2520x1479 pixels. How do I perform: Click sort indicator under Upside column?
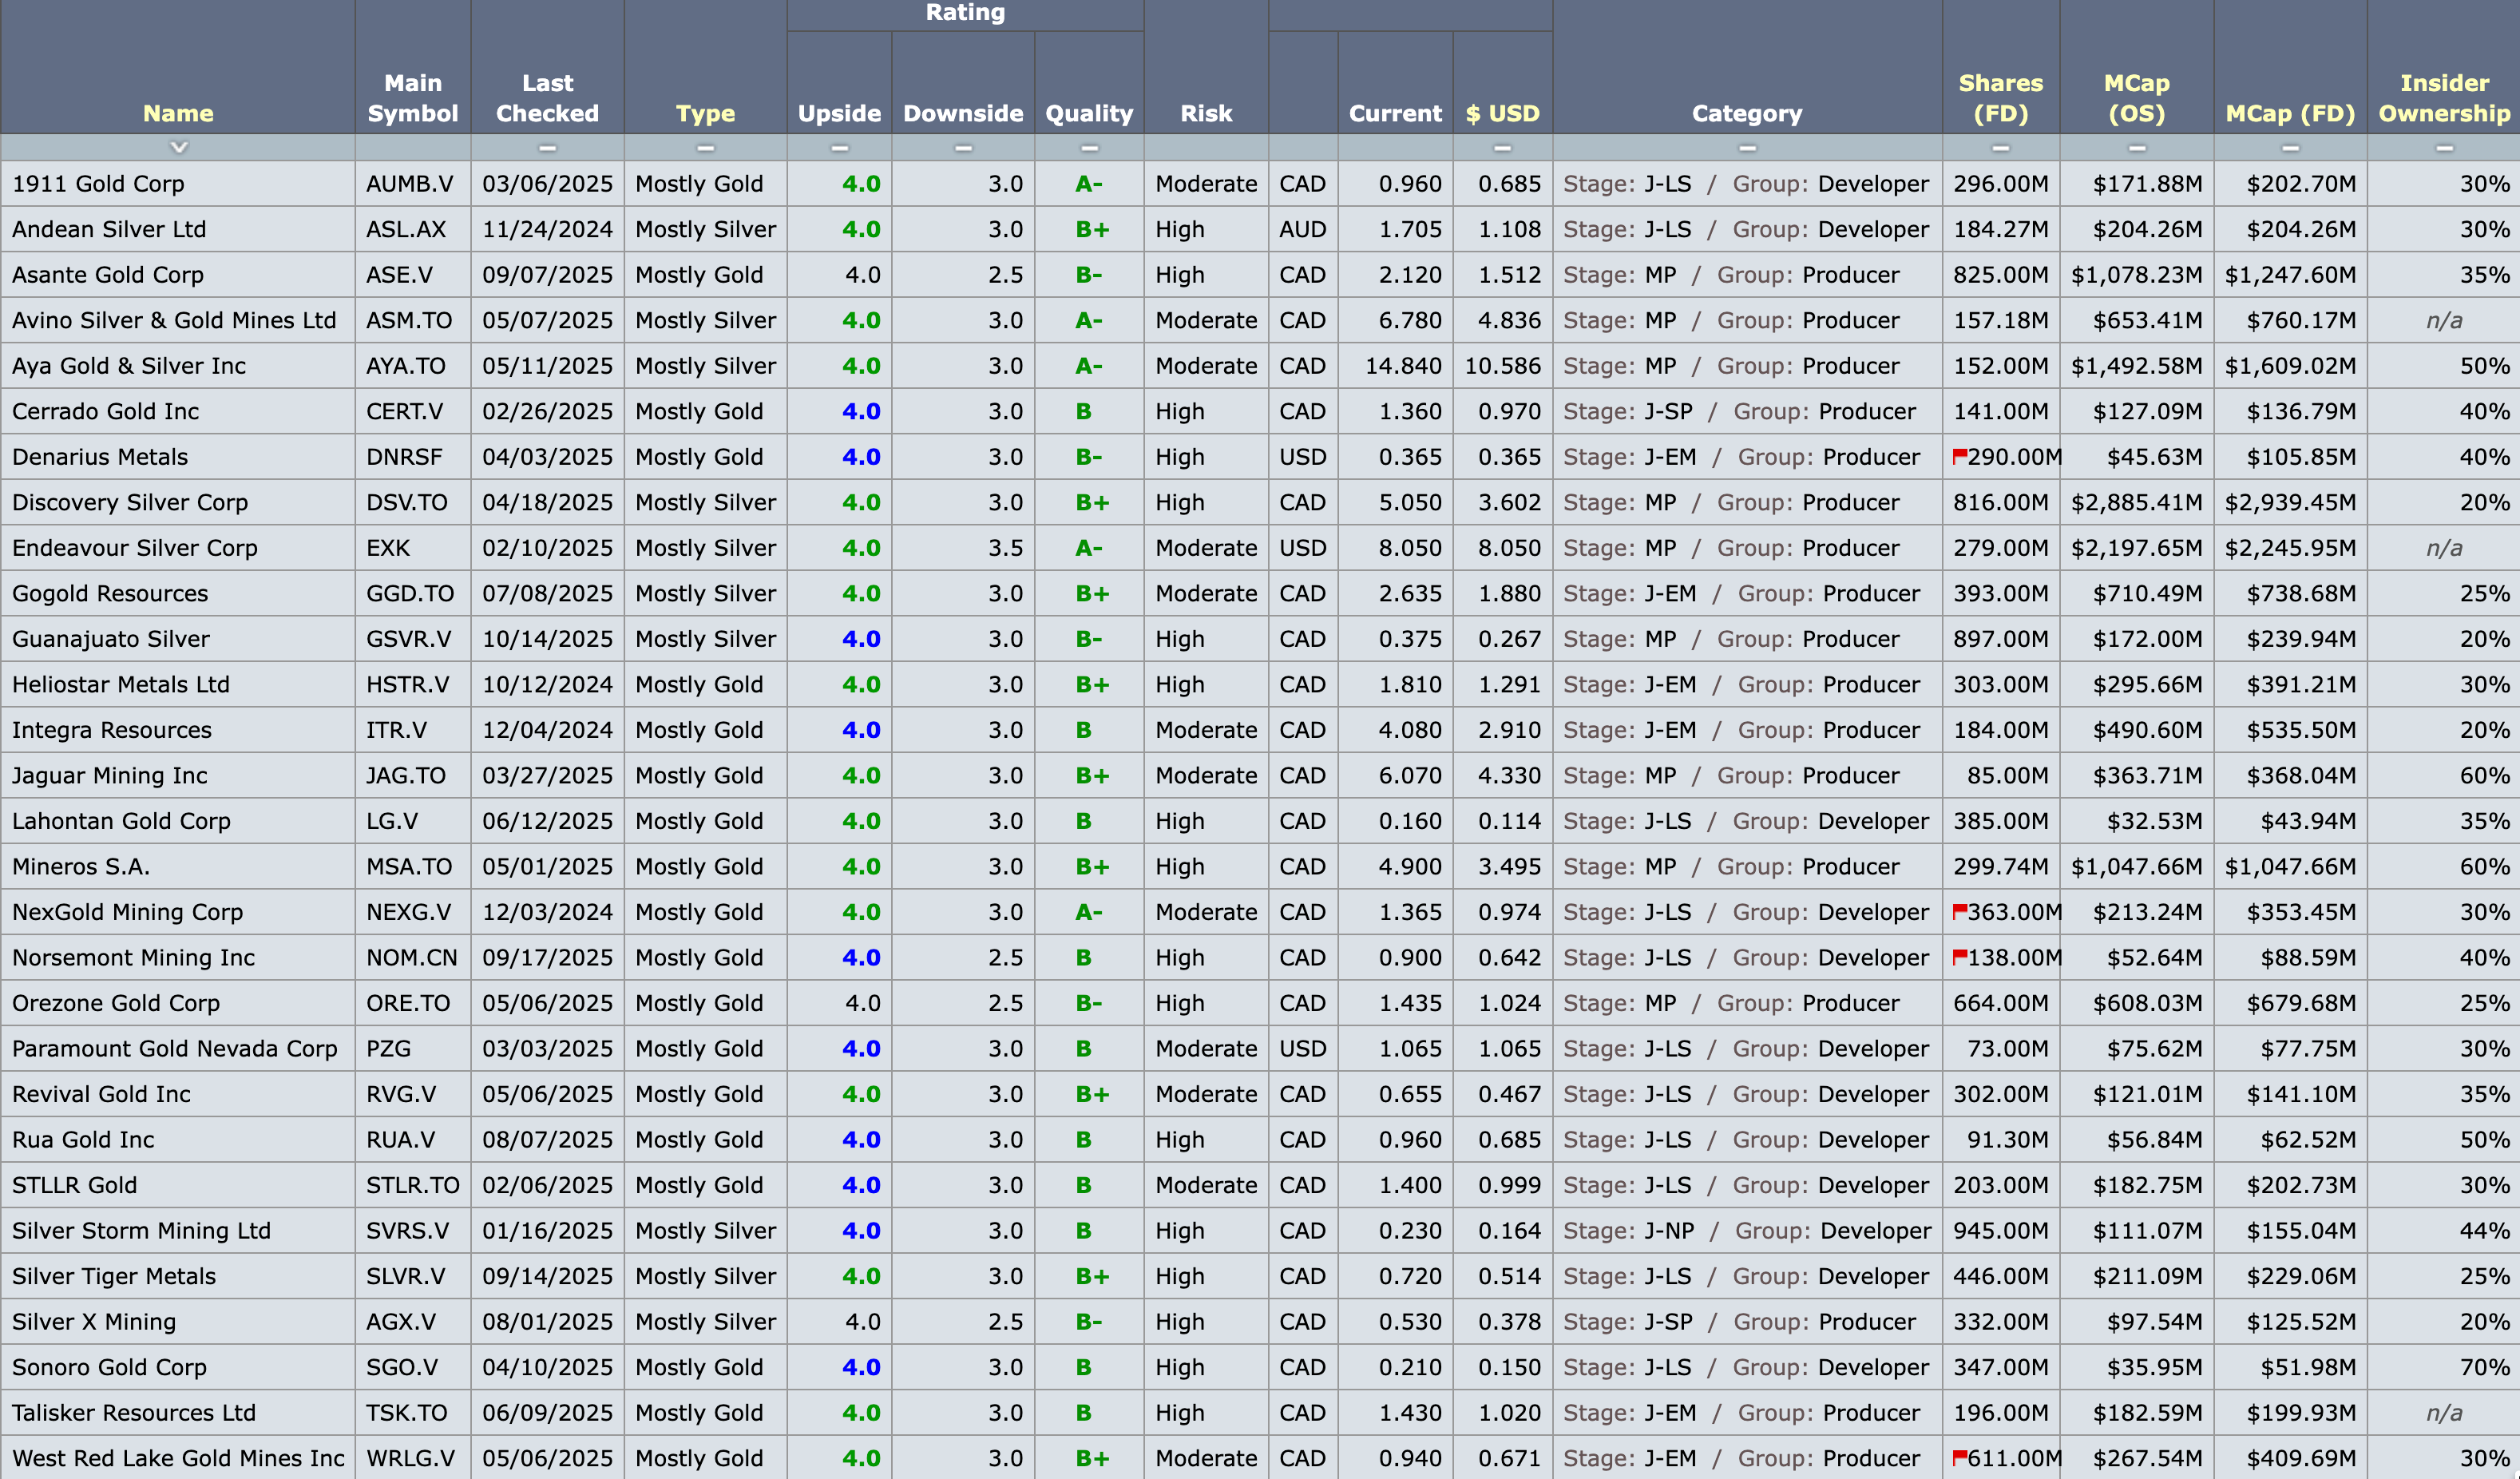839,148
